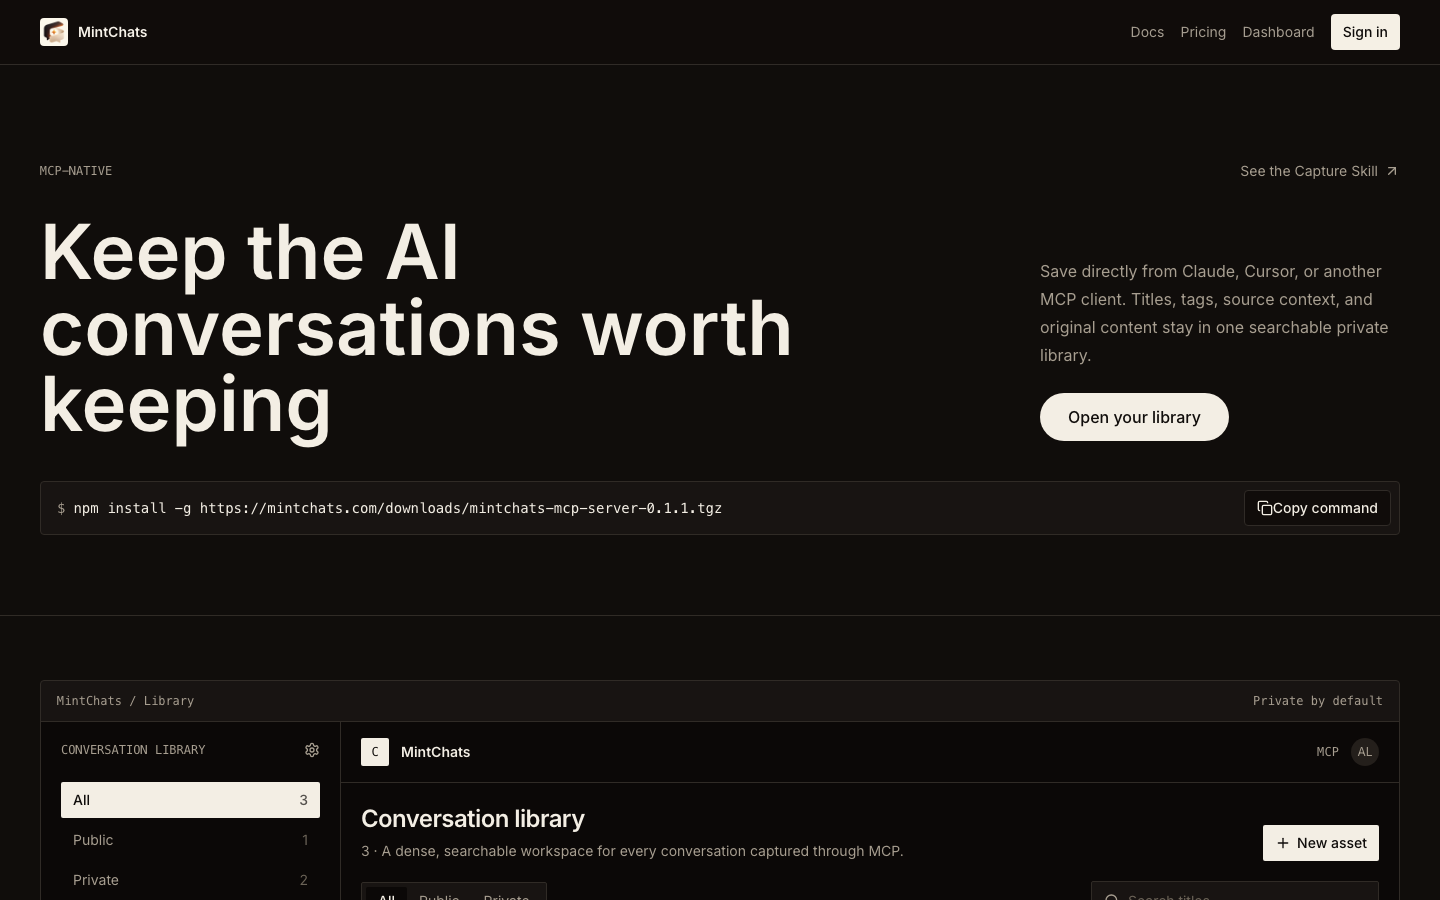Image resolution: width=1440 pixels, height=900 pixels.
Task: Click the Conversation library heading
Action: coord(473,819)
